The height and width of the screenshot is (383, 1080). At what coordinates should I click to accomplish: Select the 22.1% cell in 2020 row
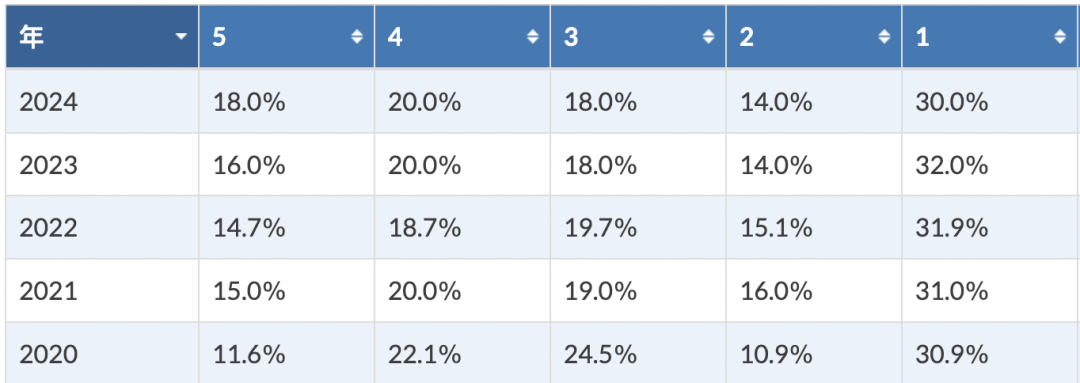pos(462,353)
